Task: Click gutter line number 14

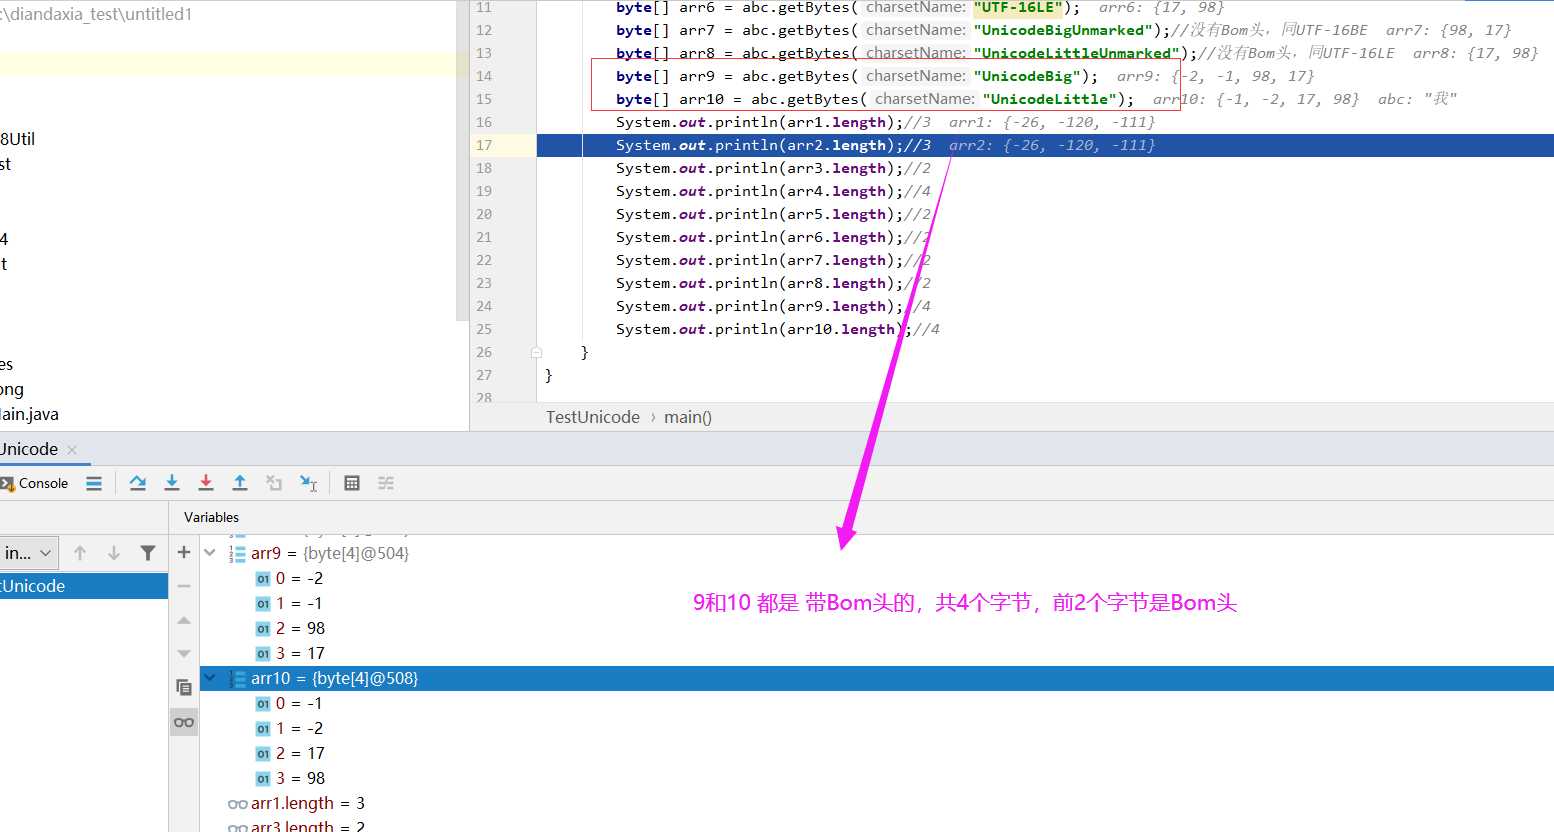Action: 484,76
